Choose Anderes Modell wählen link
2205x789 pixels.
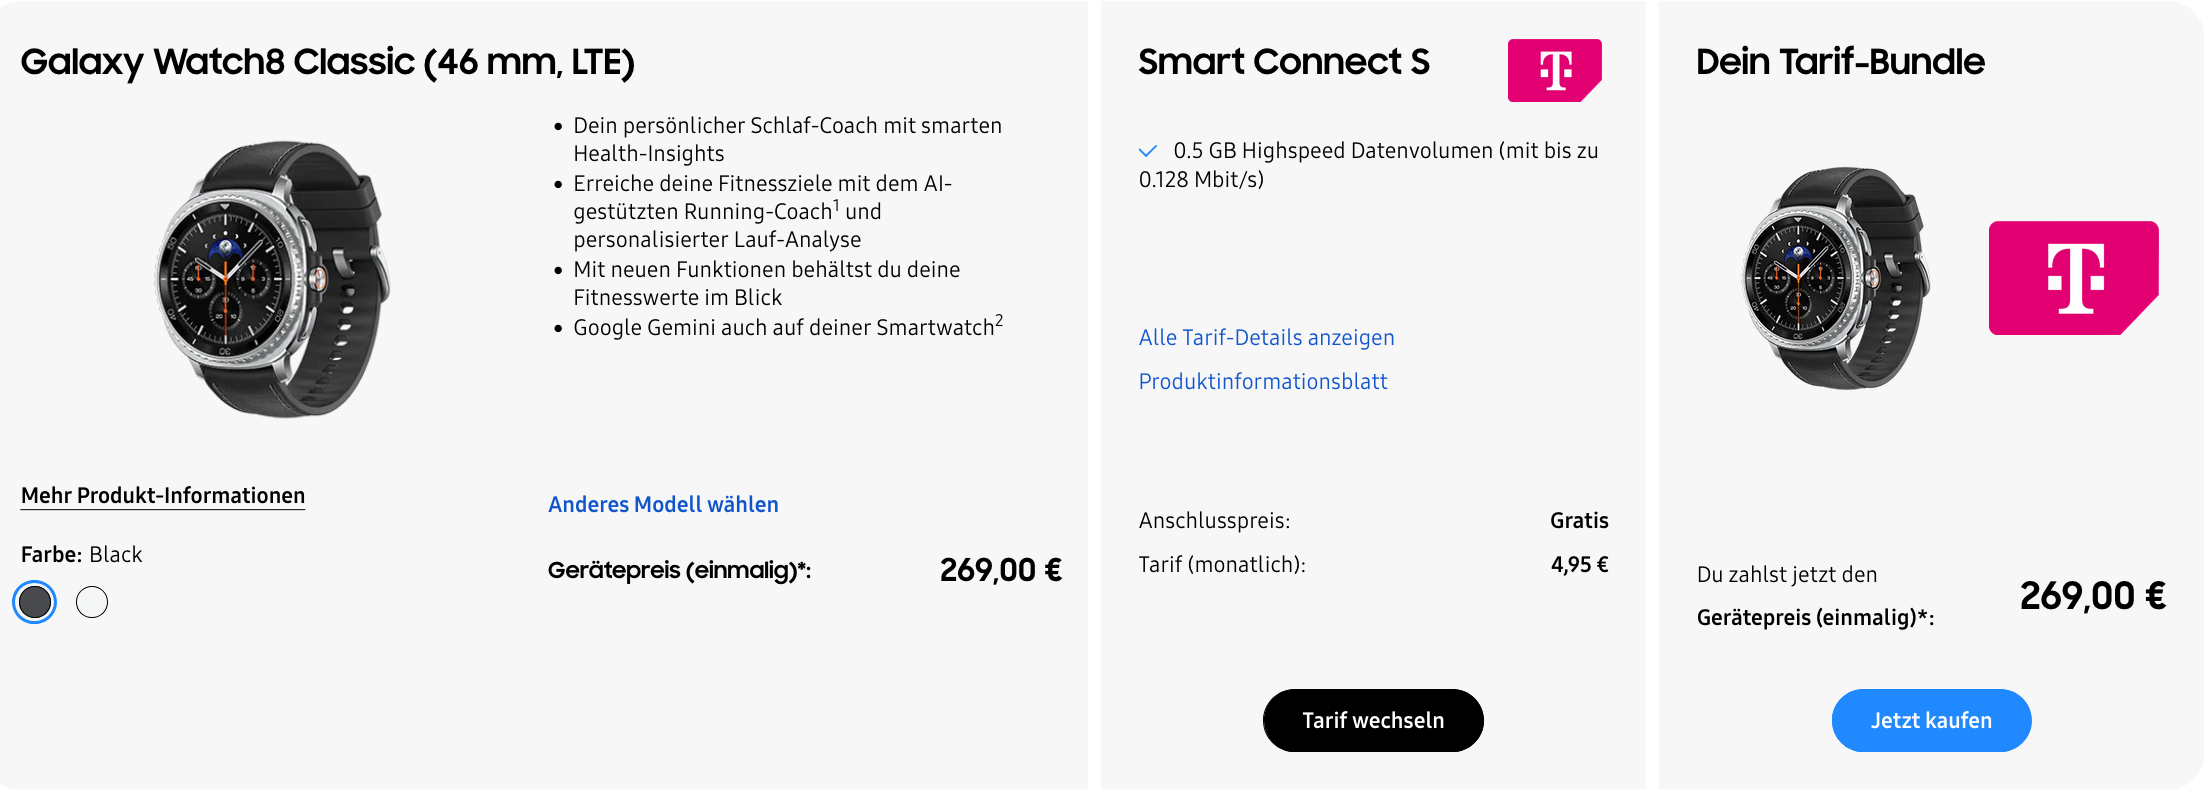663,504
